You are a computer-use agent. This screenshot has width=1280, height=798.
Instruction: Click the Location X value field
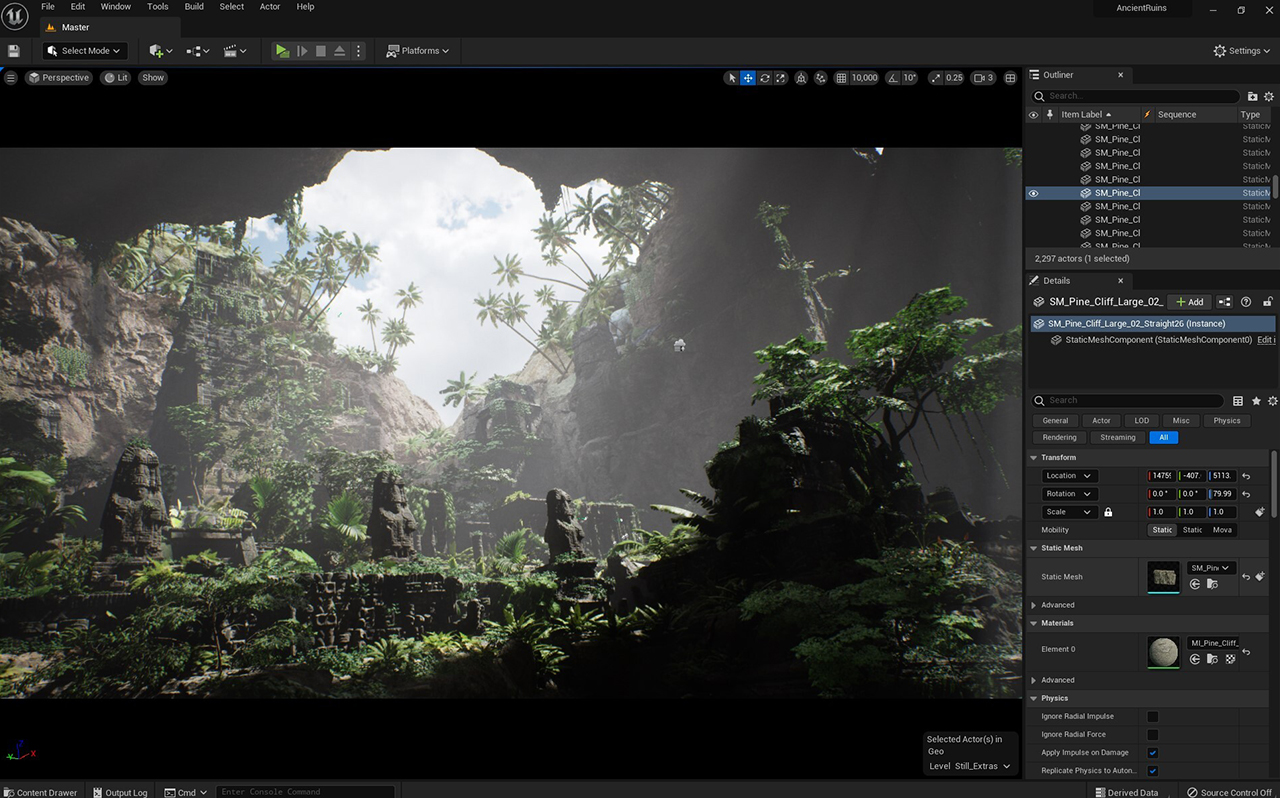[1162, 476]
